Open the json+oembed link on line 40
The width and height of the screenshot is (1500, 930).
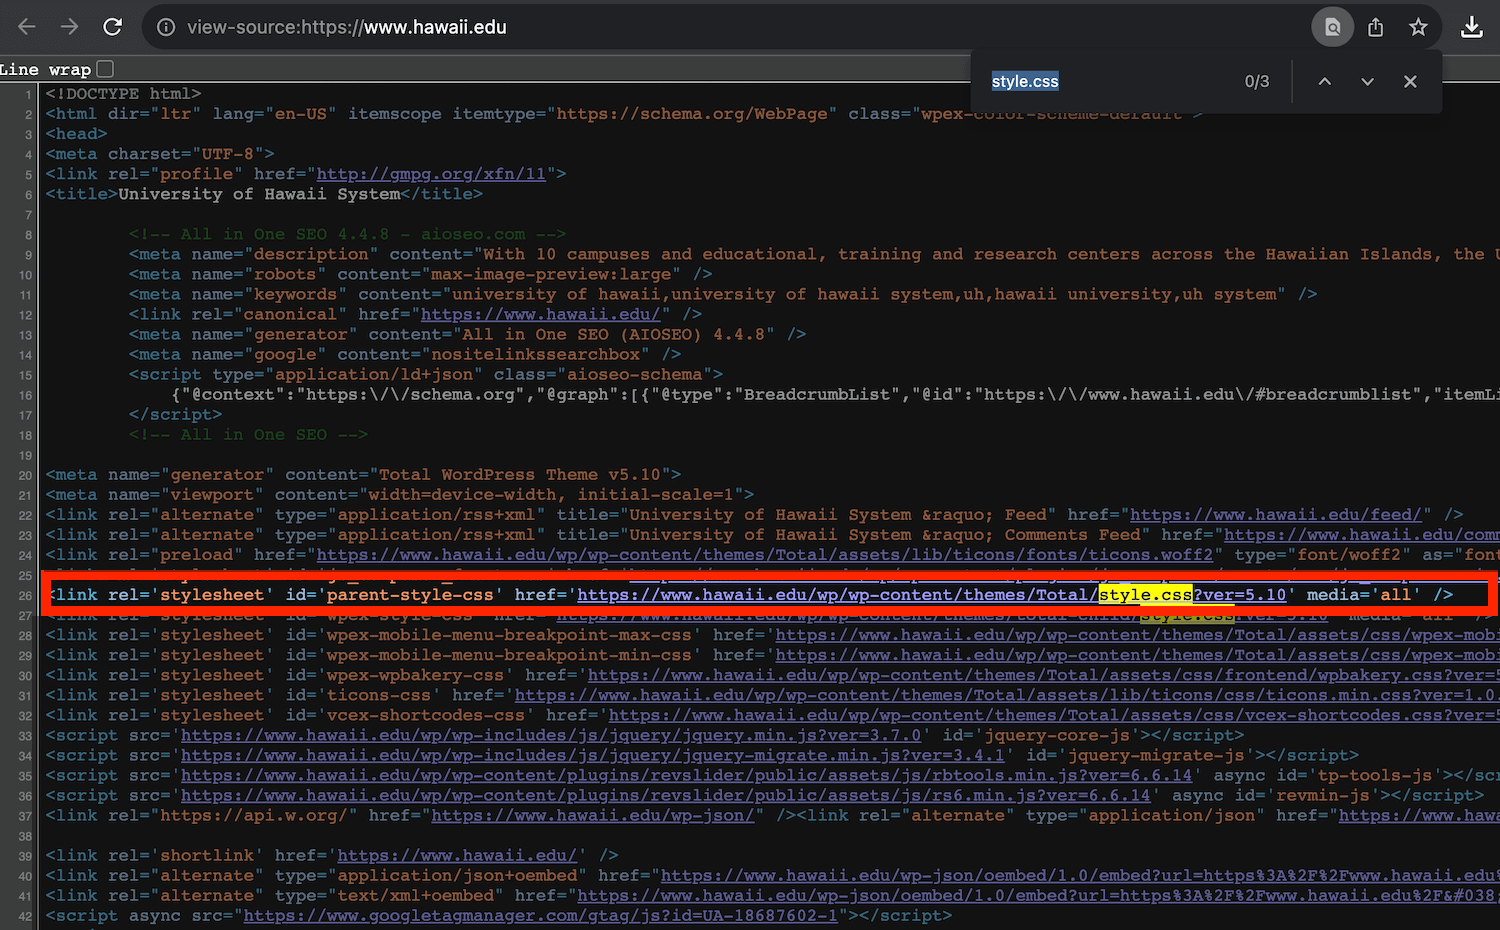tap(1080, 875)
